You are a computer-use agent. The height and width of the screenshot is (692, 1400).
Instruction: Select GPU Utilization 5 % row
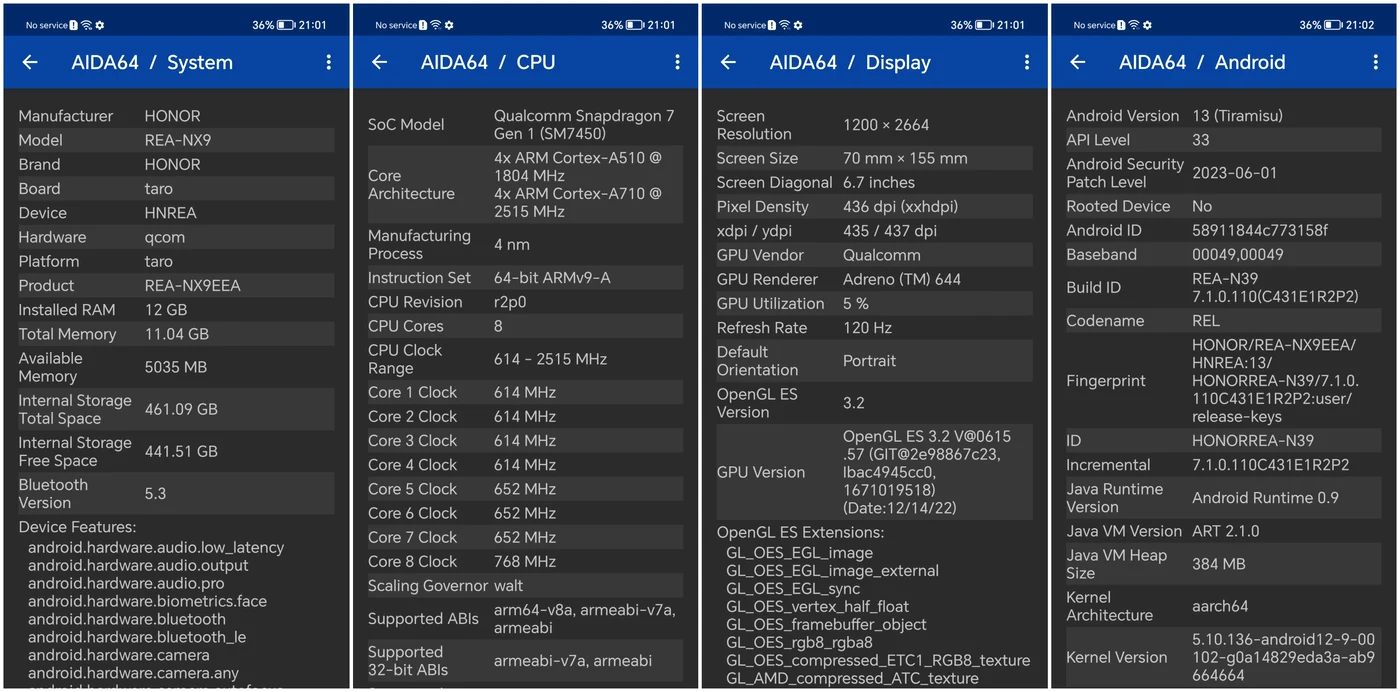point(874,303)
